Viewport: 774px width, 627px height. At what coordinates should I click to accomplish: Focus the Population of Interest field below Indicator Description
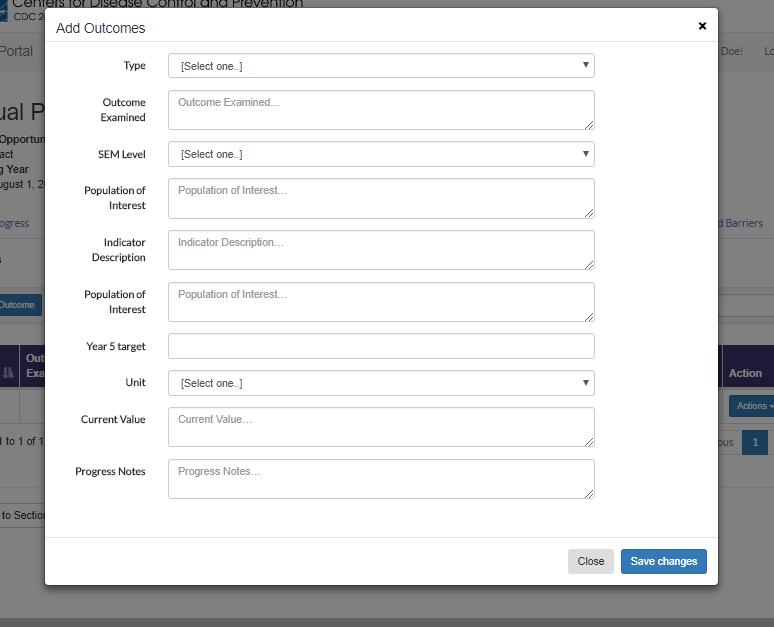point(381,302)
